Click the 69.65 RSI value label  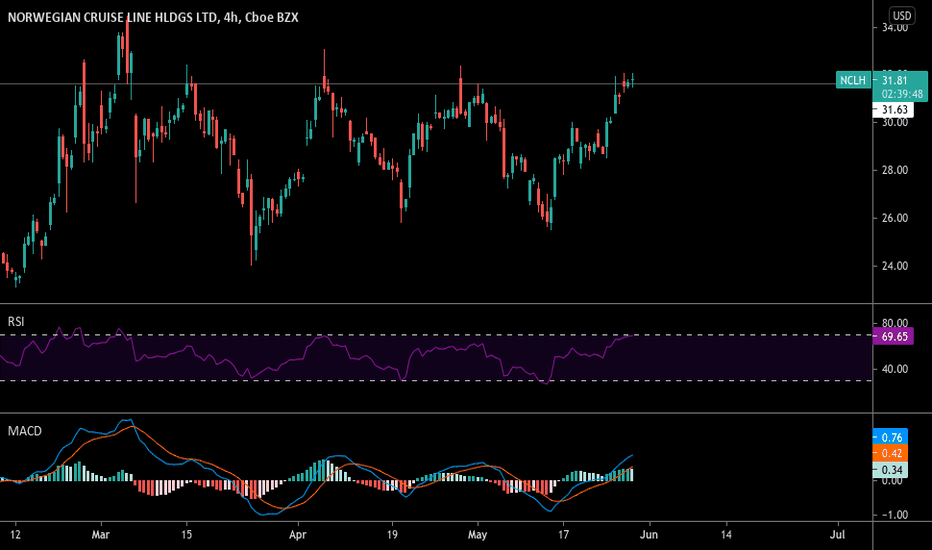tap(895, 337)
